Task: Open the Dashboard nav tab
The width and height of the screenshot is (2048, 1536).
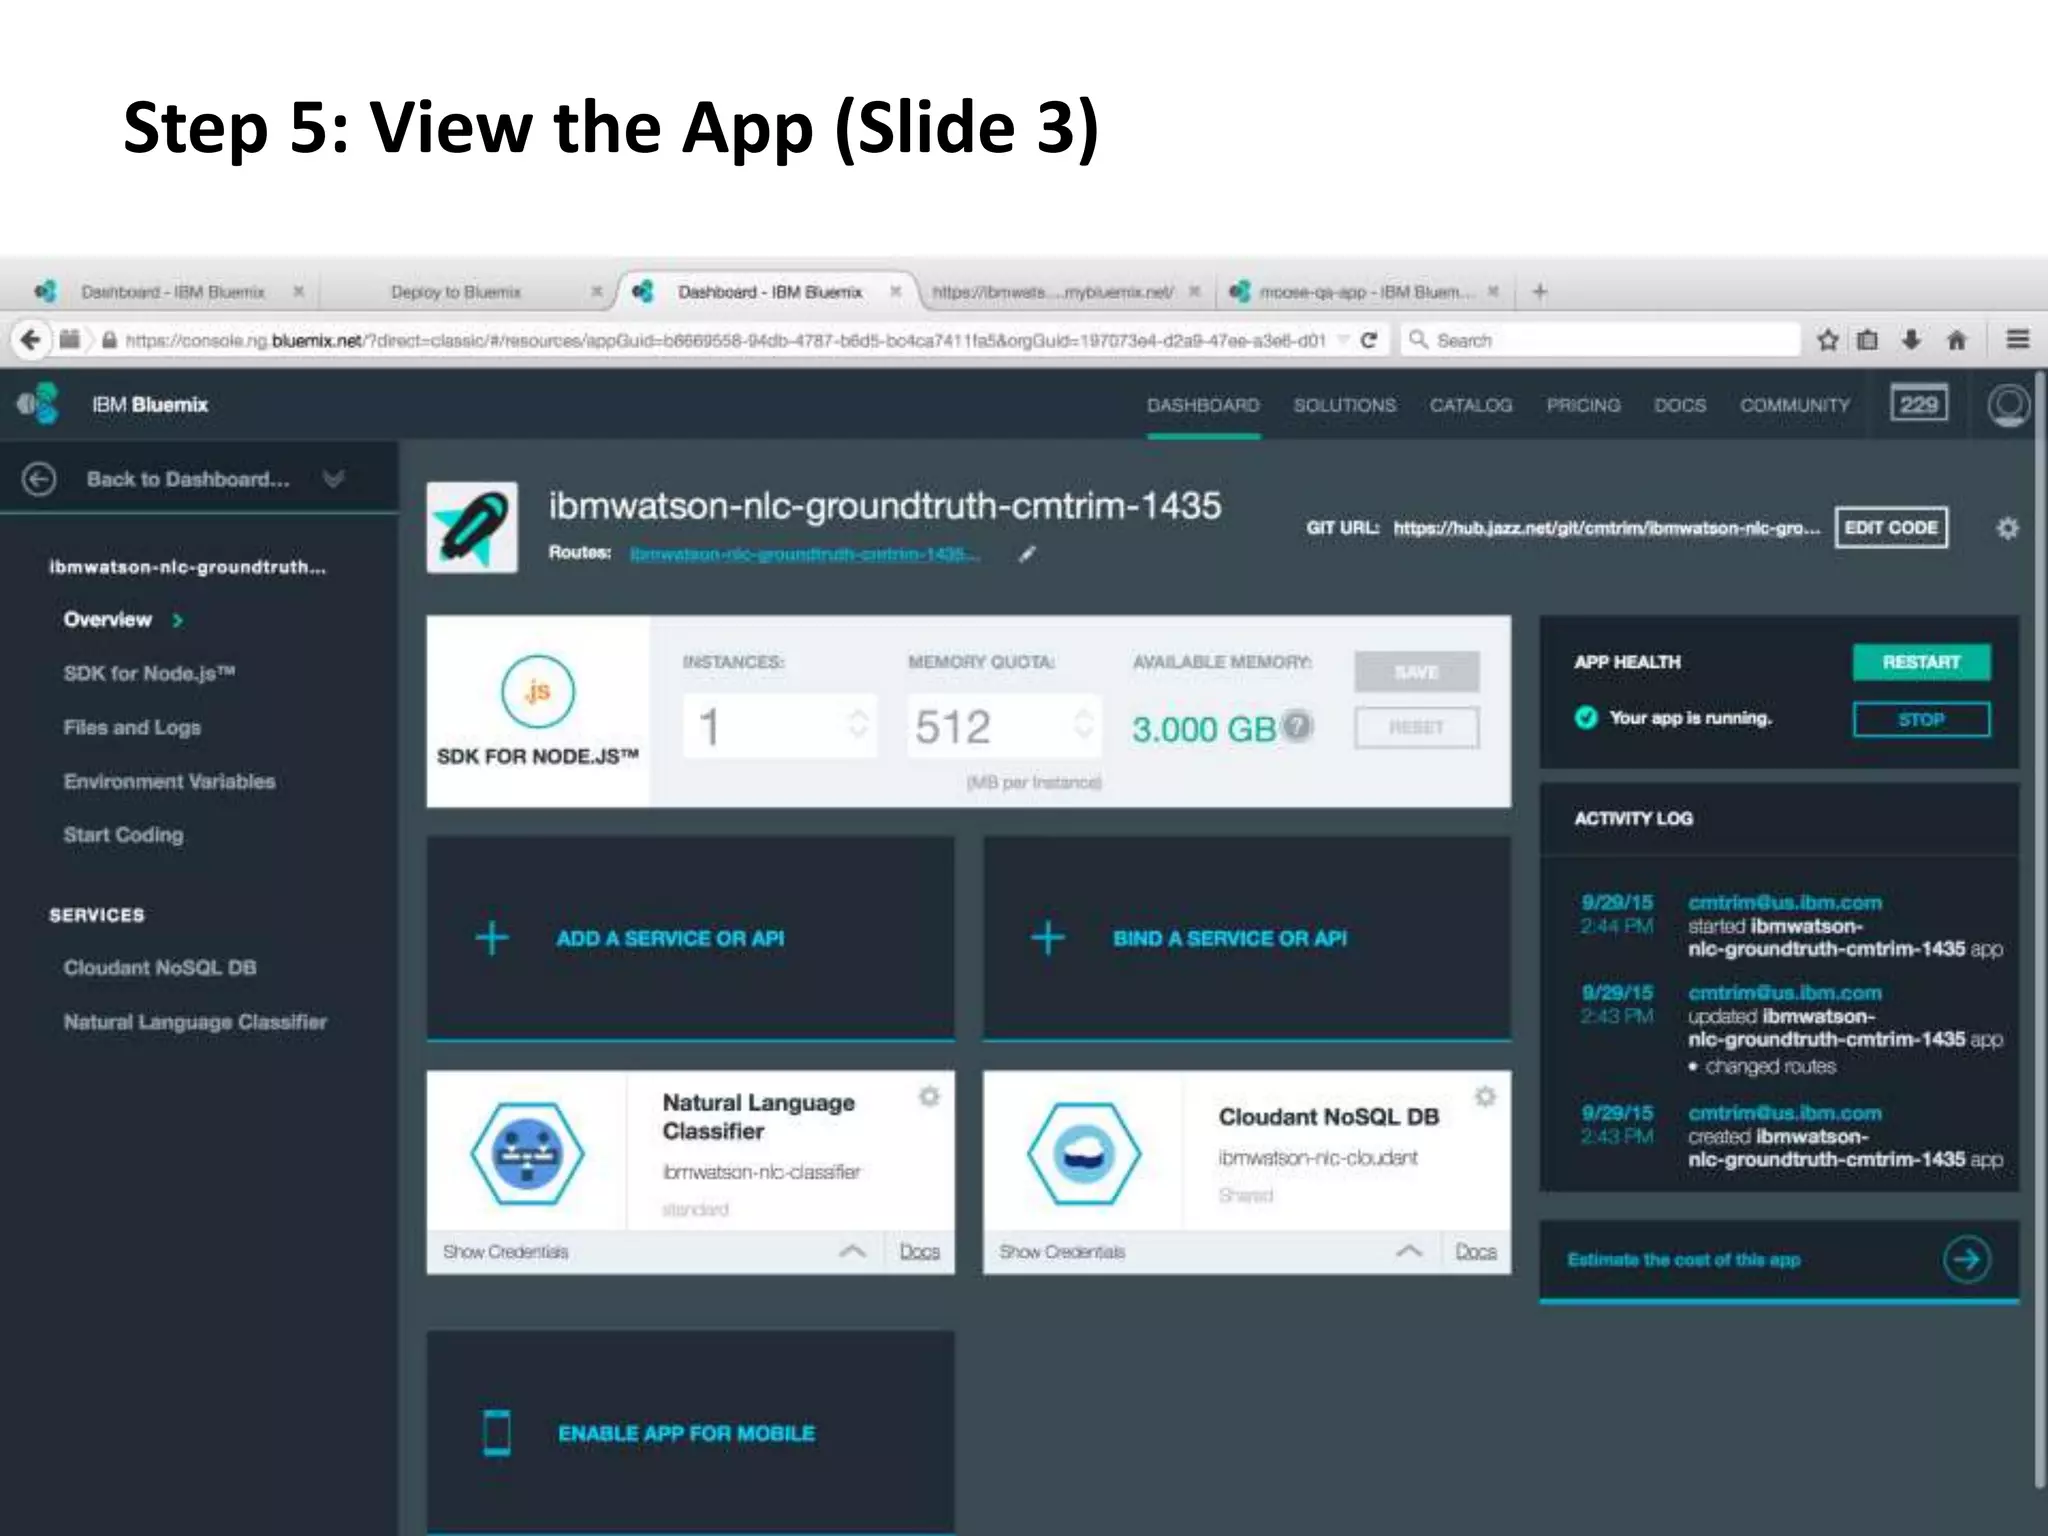Action: pyautogui.click(x=1203, y=405)
